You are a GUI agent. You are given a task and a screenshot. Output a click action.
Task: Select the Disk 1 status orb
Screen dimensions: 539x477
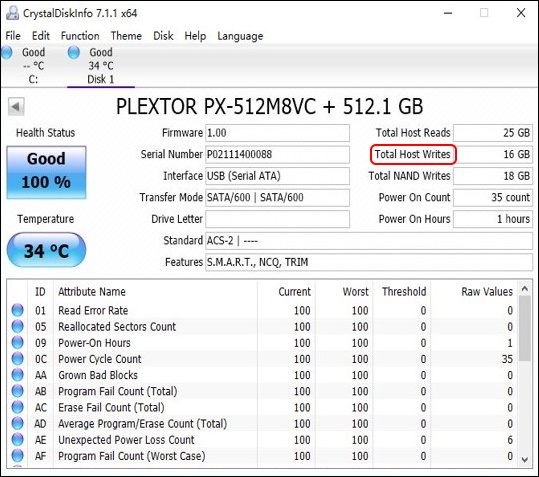click(74, 53)
